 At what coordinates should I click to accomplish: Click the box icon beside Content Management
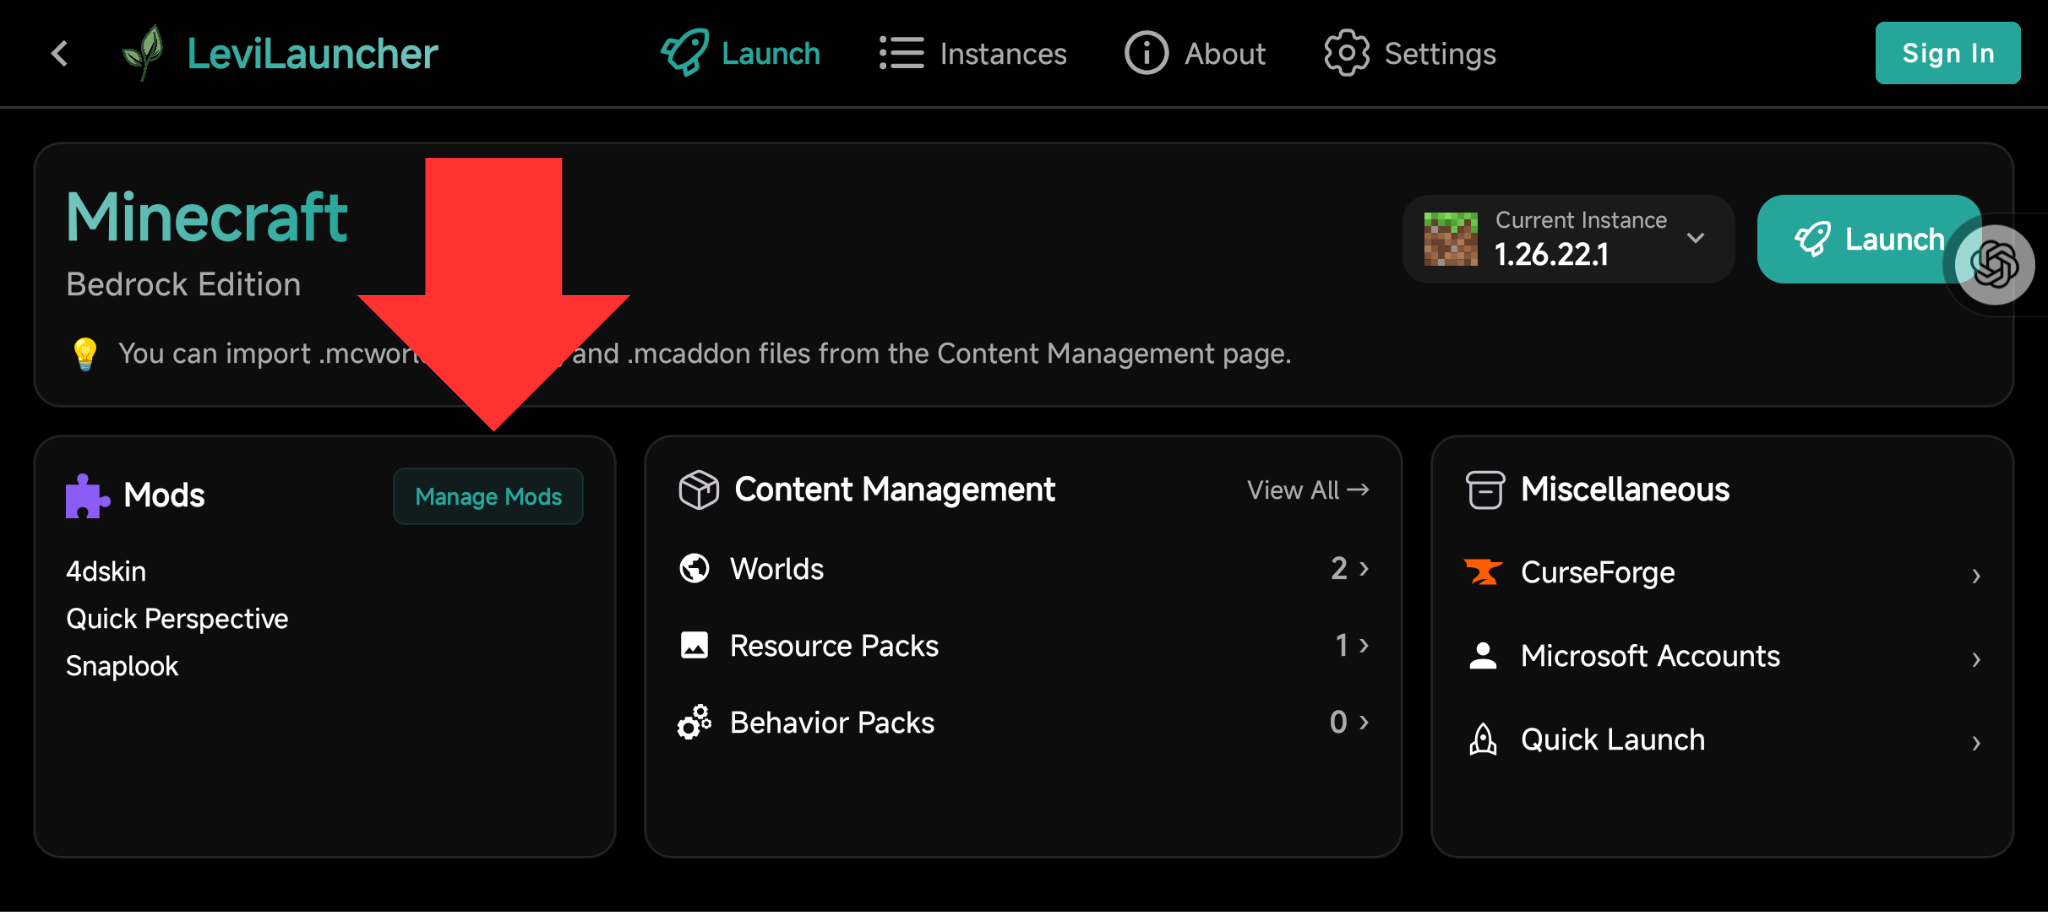698,490
